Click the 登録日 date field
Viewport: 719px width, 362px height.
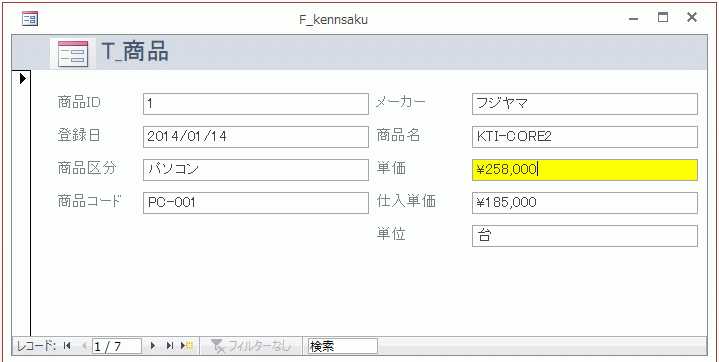pos(256,137)
